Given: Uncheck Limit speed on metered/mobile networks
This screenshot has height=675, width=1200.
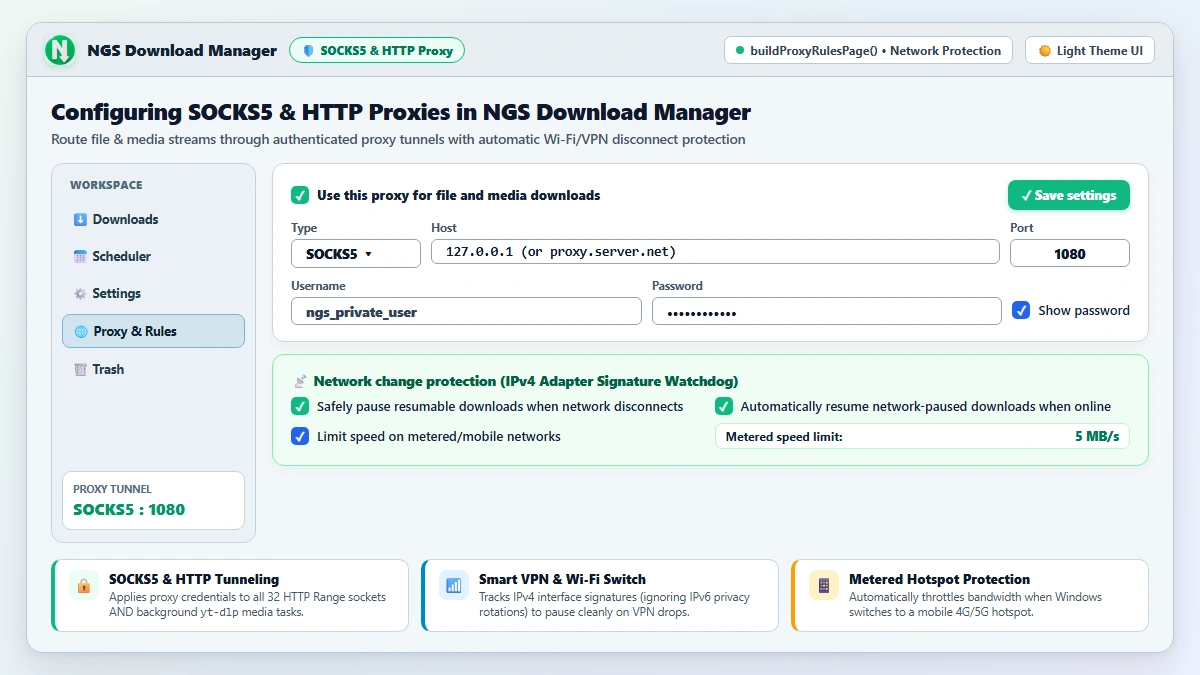Looking at the screenshot, I should pyautogui.click(x=300, y=436).
